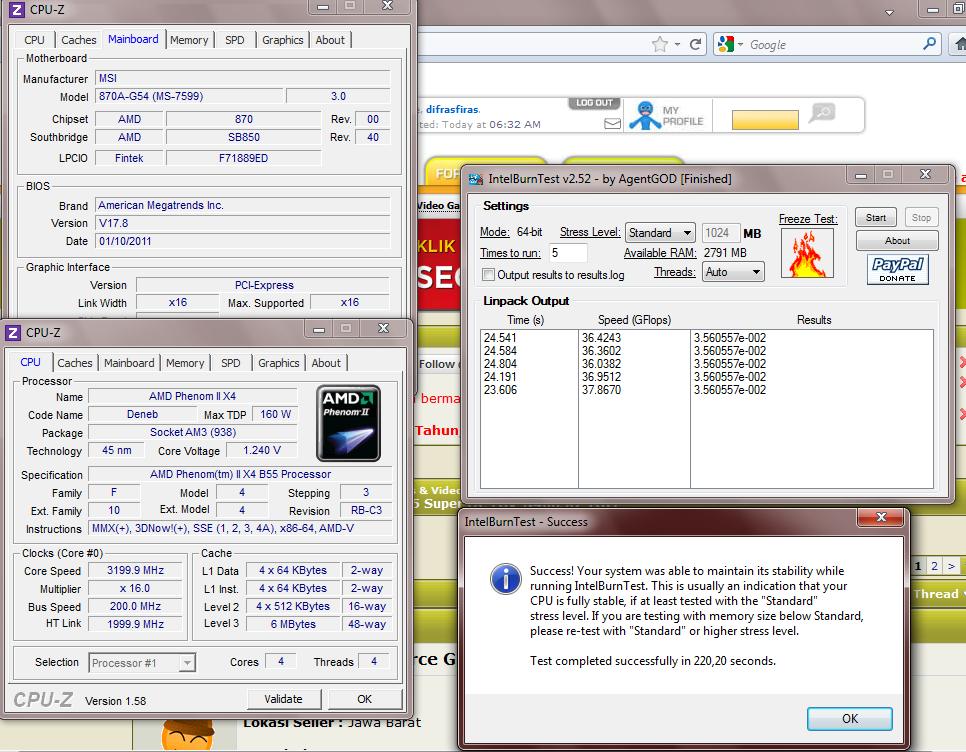This screenshot has width=966, height=752.
Task: Open About tab in CPU-Z Motherboard window
Action: click(330, 40)
